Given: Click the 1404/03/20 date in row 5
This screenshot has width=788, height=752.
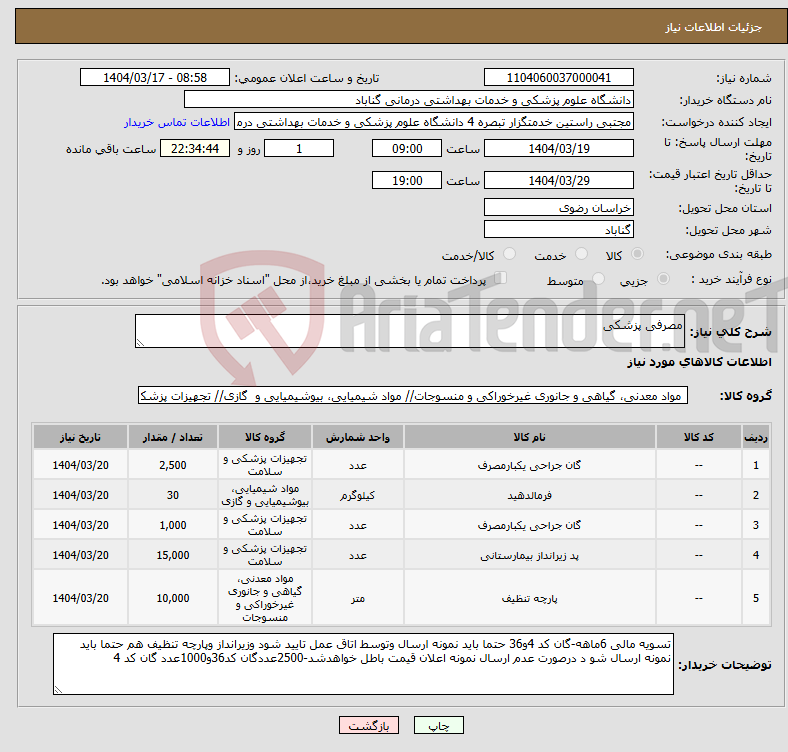Looking at the screenshot, I should pyautogui.click(x=80, y=598).
